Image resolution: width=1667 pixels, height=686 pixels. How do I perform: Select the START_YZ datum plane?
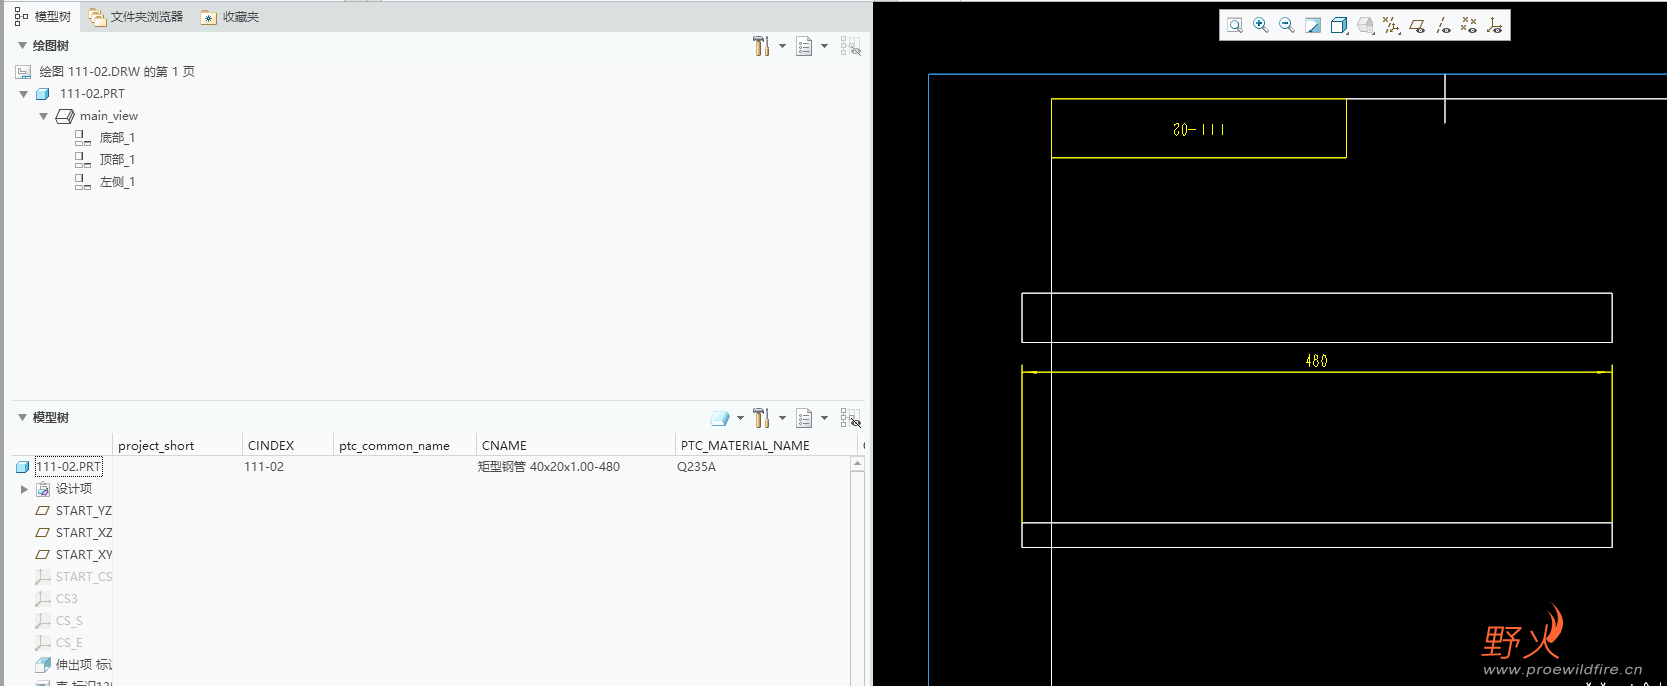point(74,511)
